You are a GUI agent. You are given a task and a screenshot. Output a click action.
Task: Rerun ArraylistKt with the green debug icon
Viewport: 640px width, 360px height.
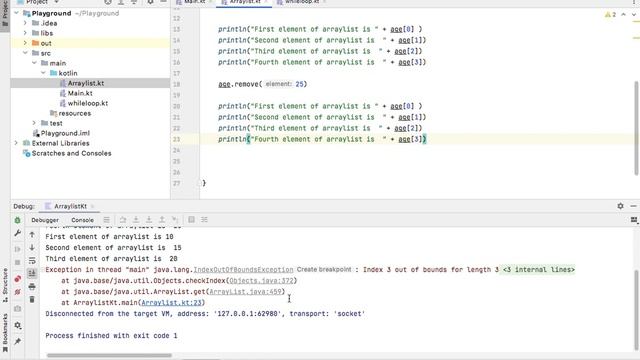click(x=17, y=220)
